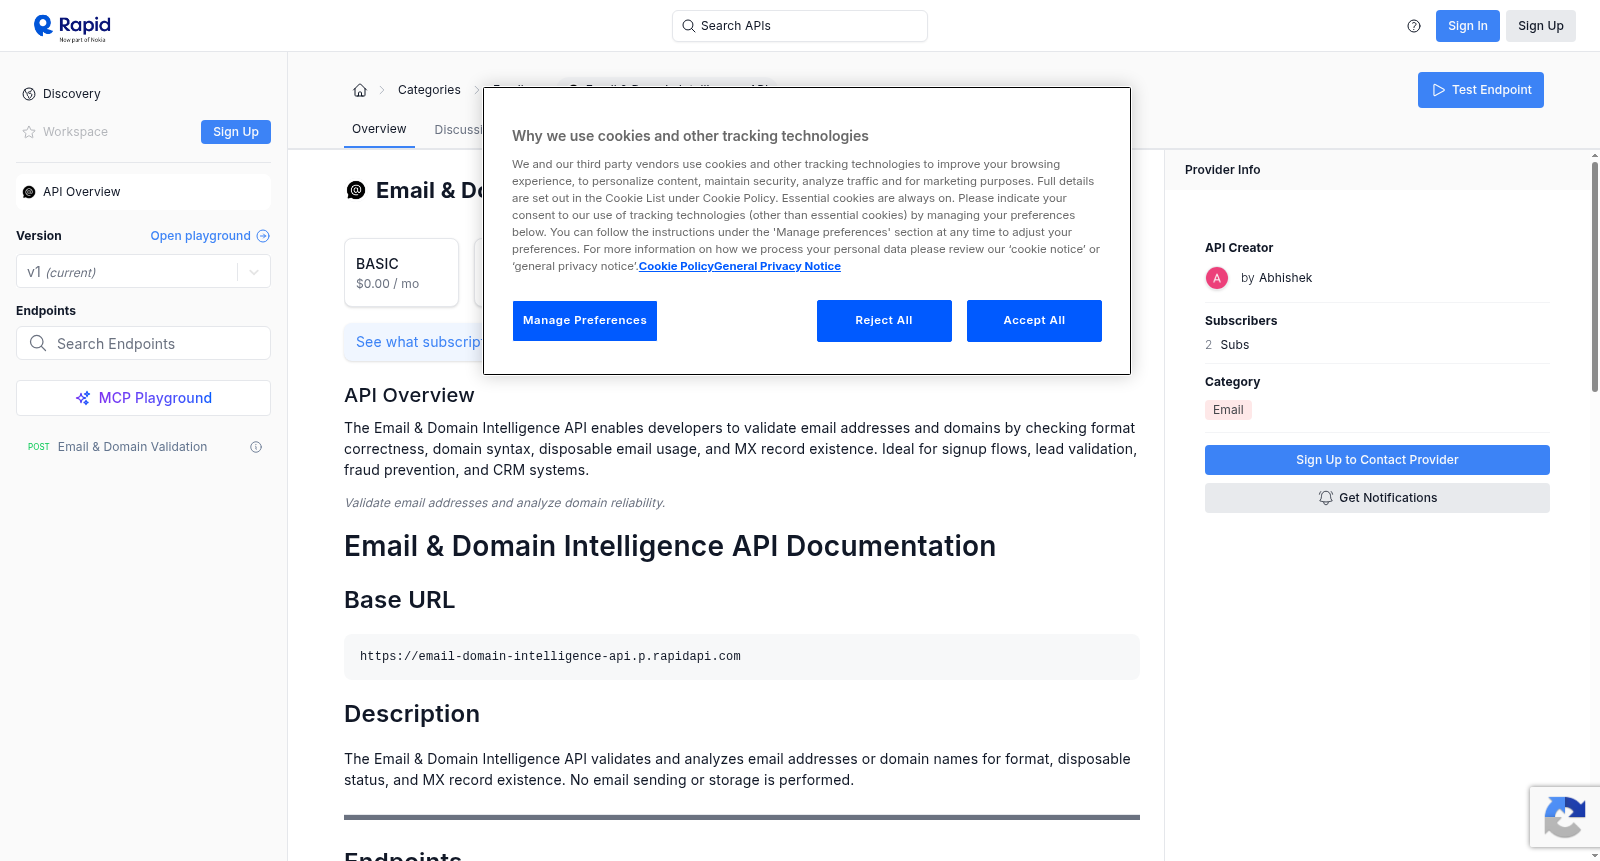Switch to the Overview tab

coord(379,129)
